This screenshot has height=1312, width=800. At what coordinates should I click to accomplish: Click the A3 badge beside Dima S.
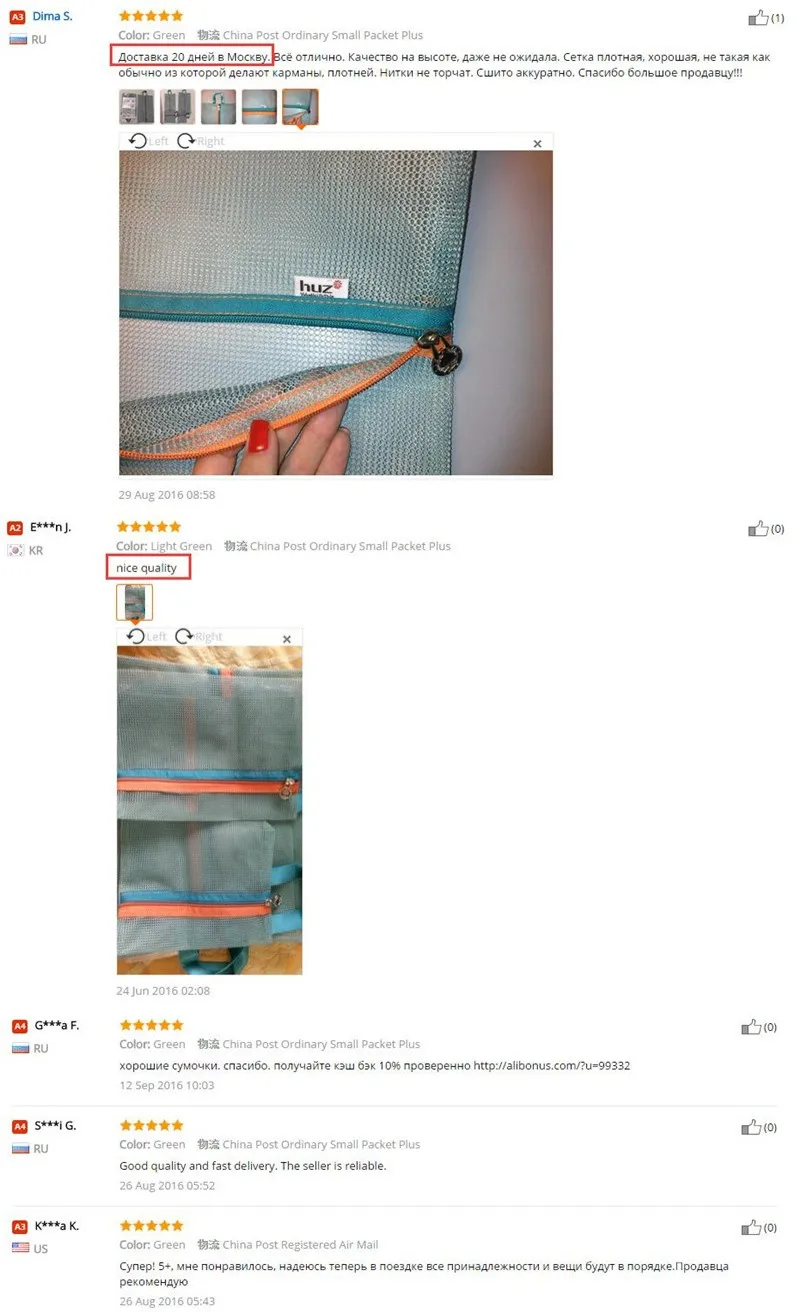coord(18,17)
